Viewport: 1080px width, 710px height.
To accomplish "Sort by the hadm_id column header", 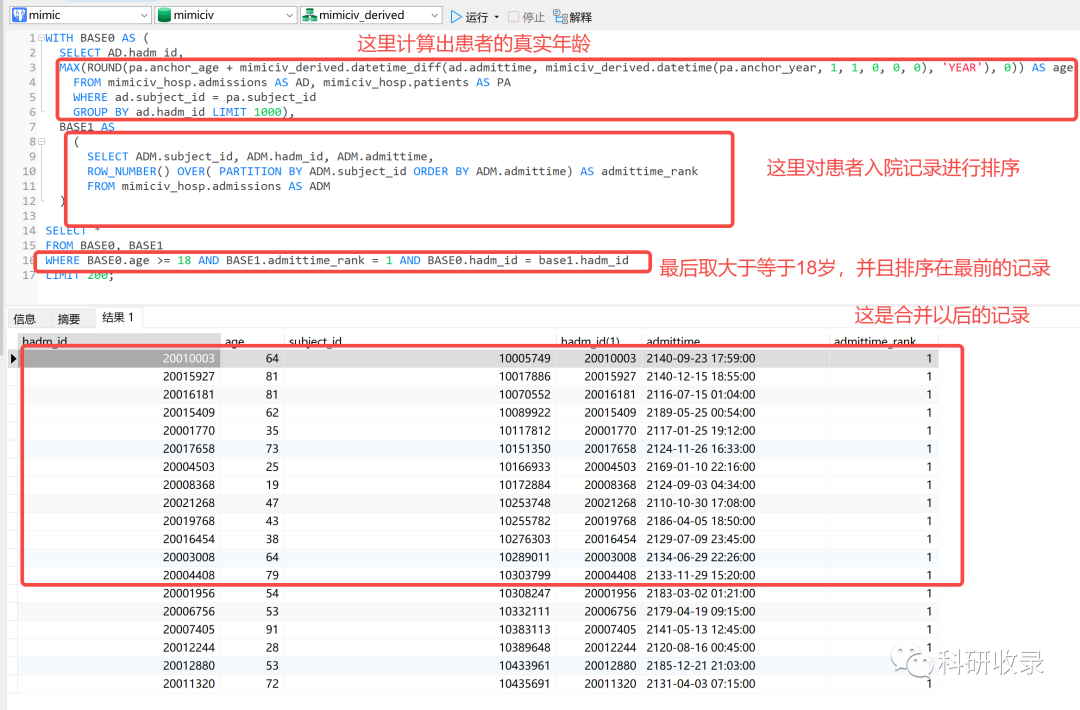I will point(118,341).
